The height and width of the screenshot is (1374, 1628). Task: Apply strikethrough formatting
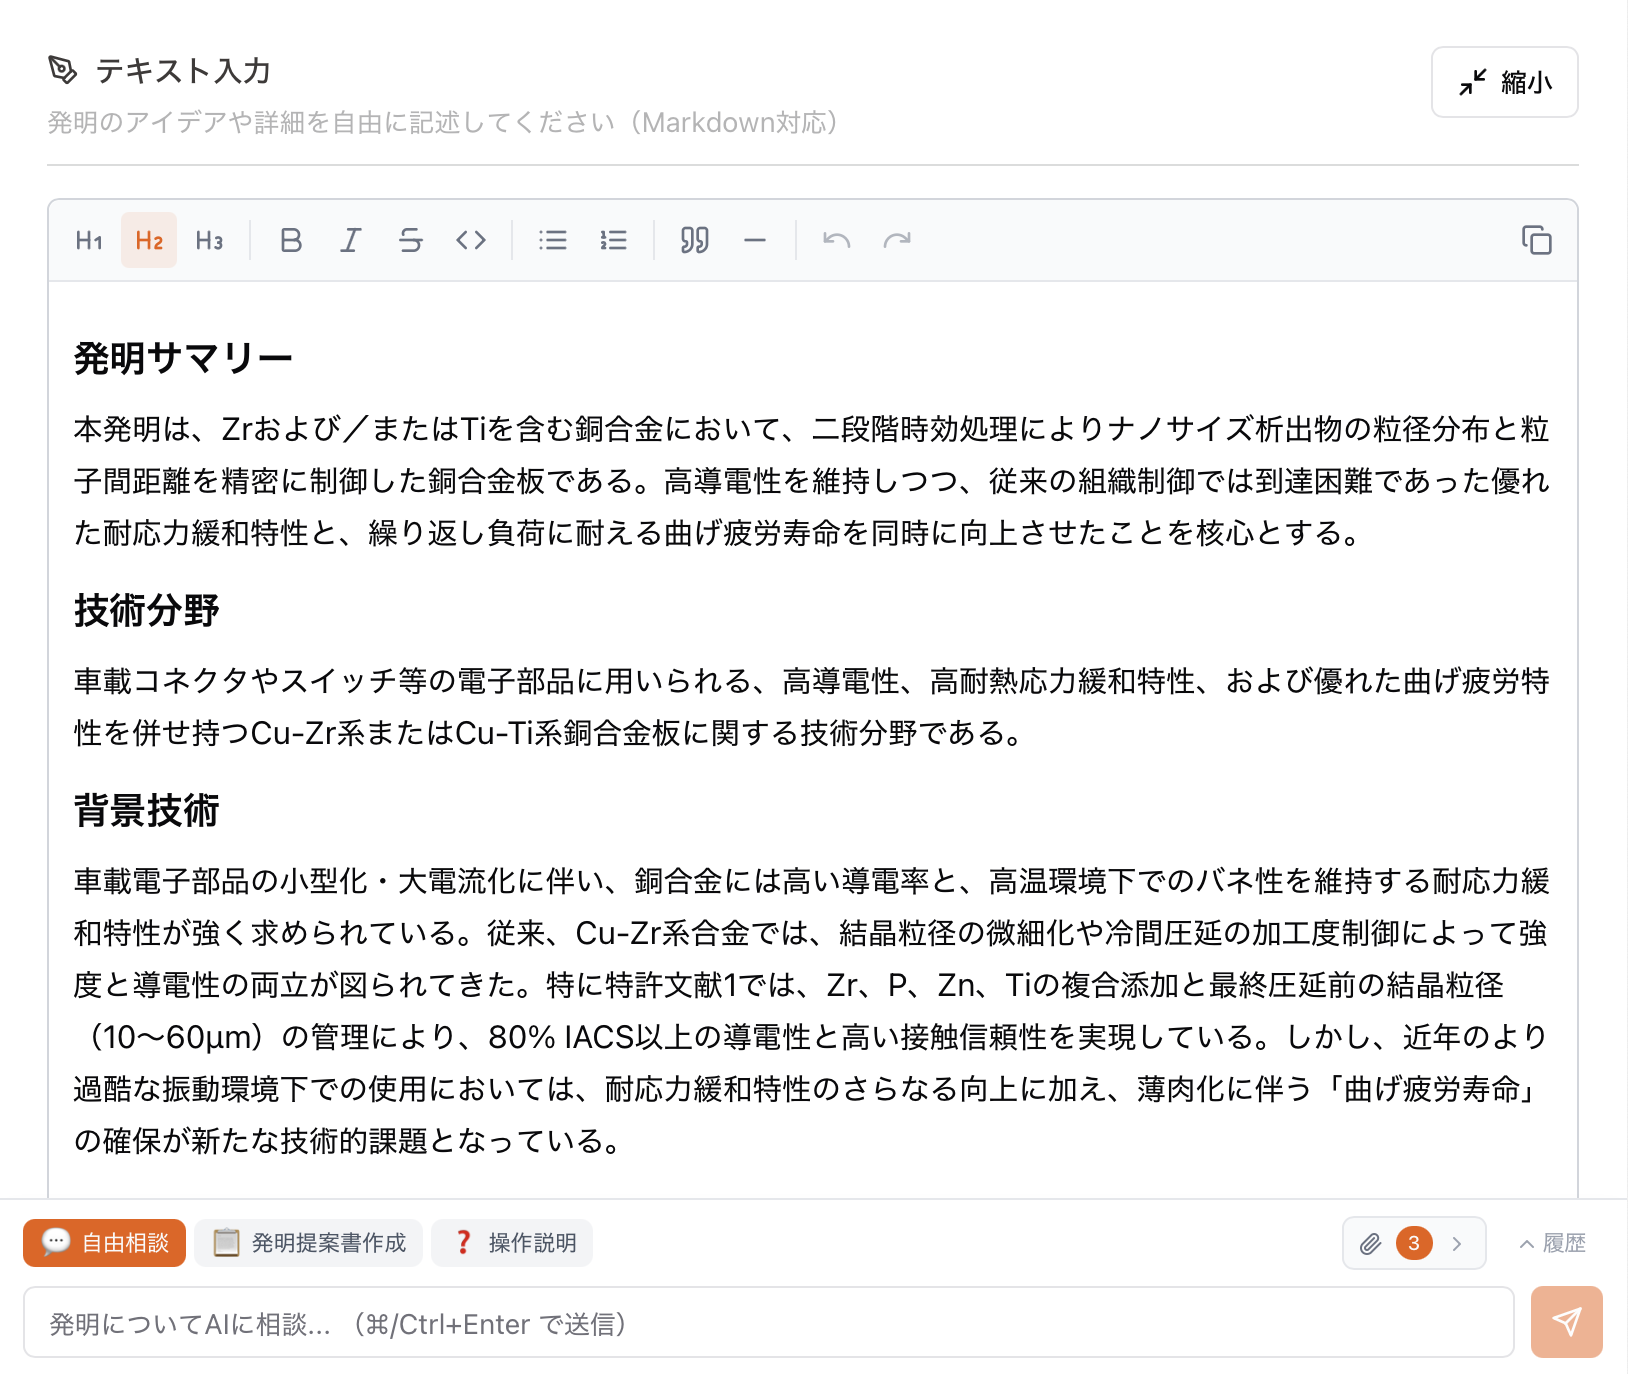411,240
